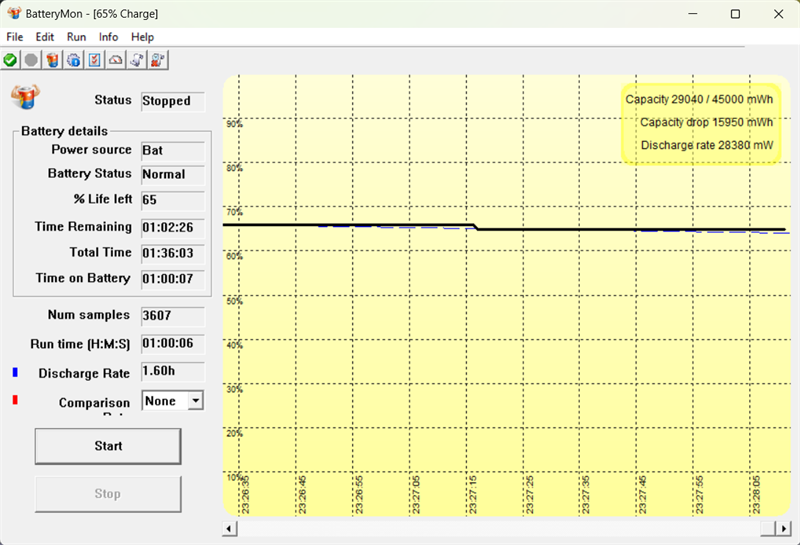This screenshot has width=800, height=545.
Task: Click the clear log toolbar icon with red X
Action: [x=158, y=60]
